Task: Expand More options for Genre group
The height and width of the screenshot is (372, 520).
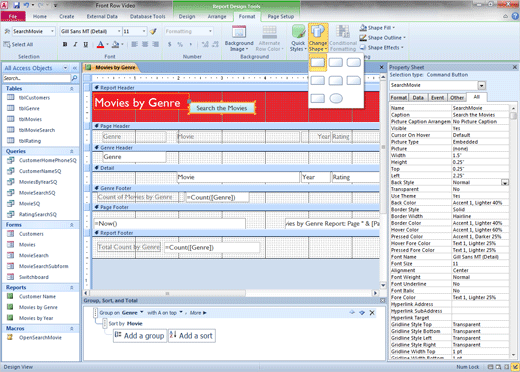Action: click(198, 313)
